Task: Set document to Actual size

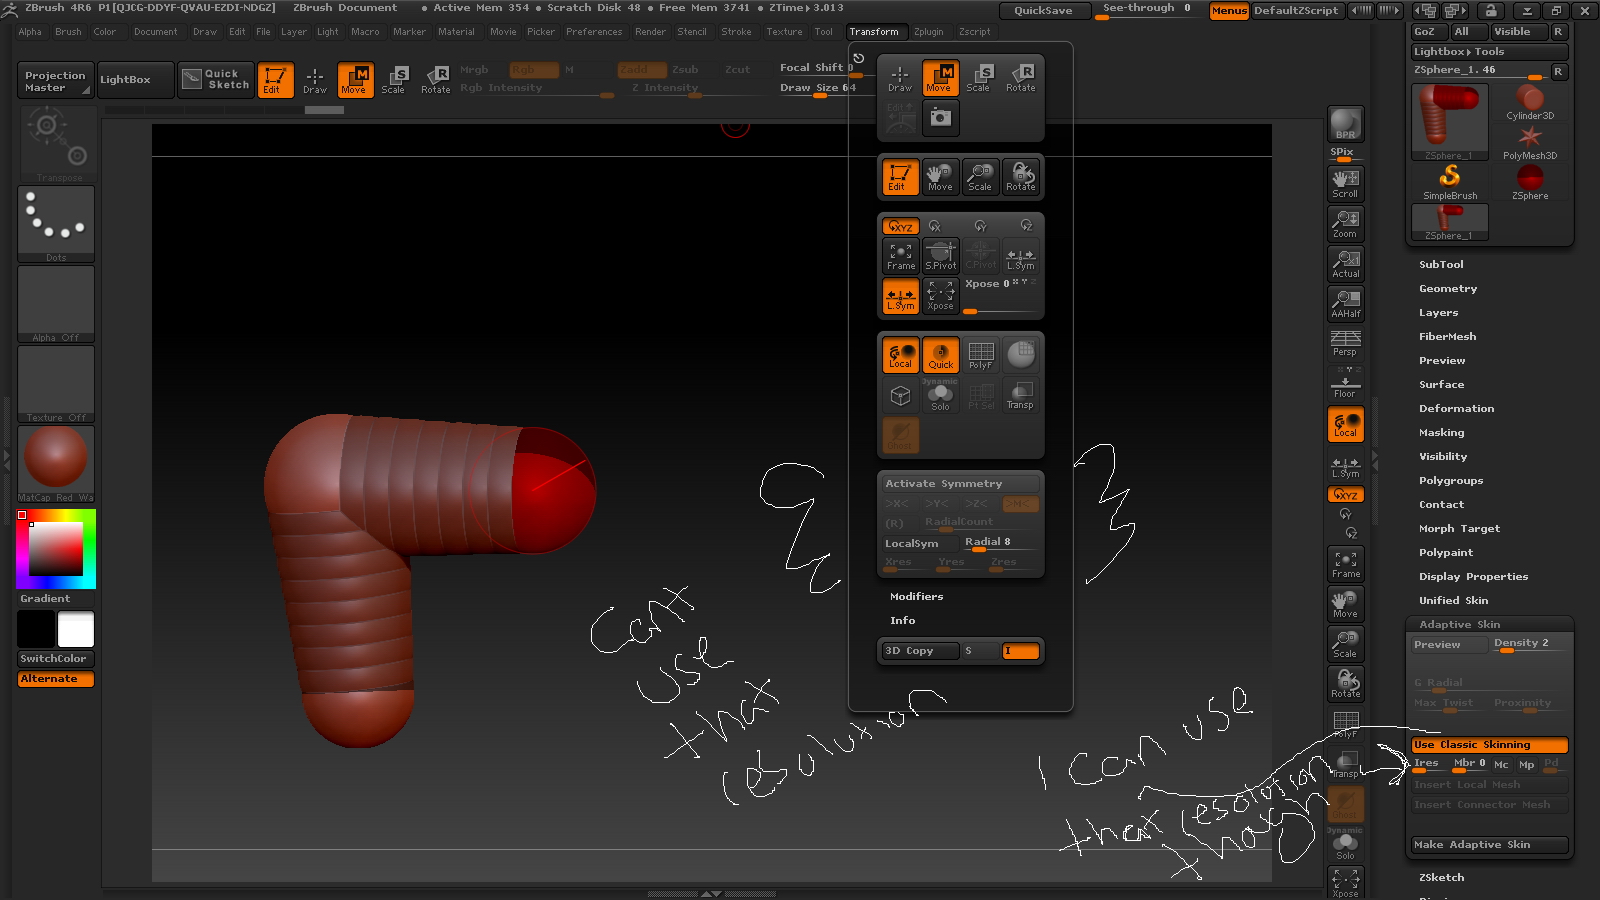Action: point(1345,263)
